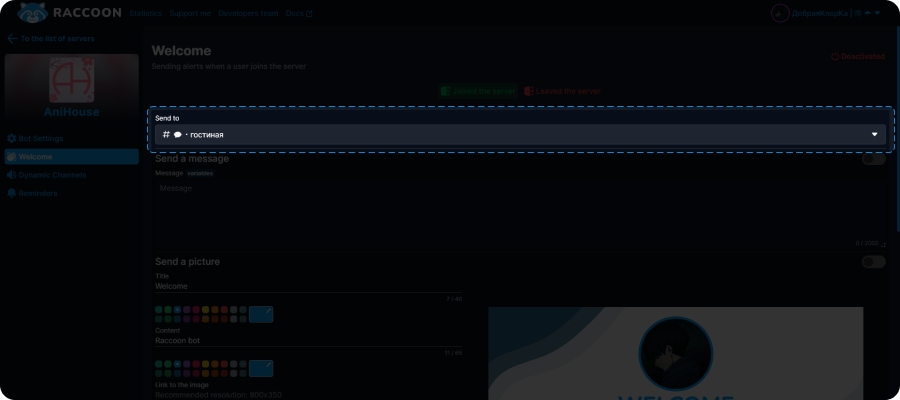Click the Reminders bell icon
Image resolution: width=900 pixels, height=400 pixels.
pyautogui.click(x=12, y=193)
